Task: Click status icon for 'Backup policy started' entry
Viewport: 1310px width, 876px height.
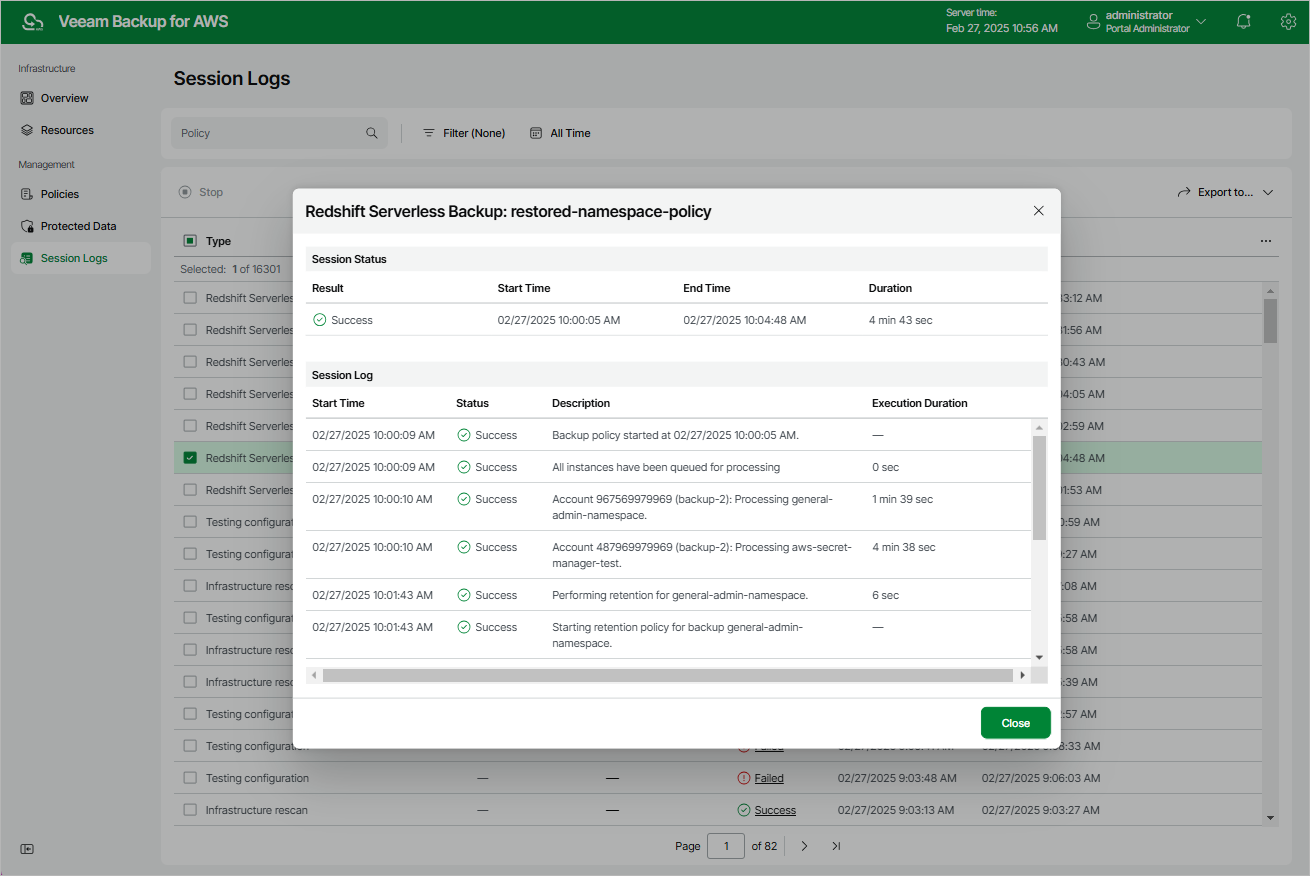Action: click(x=464, y=435)
